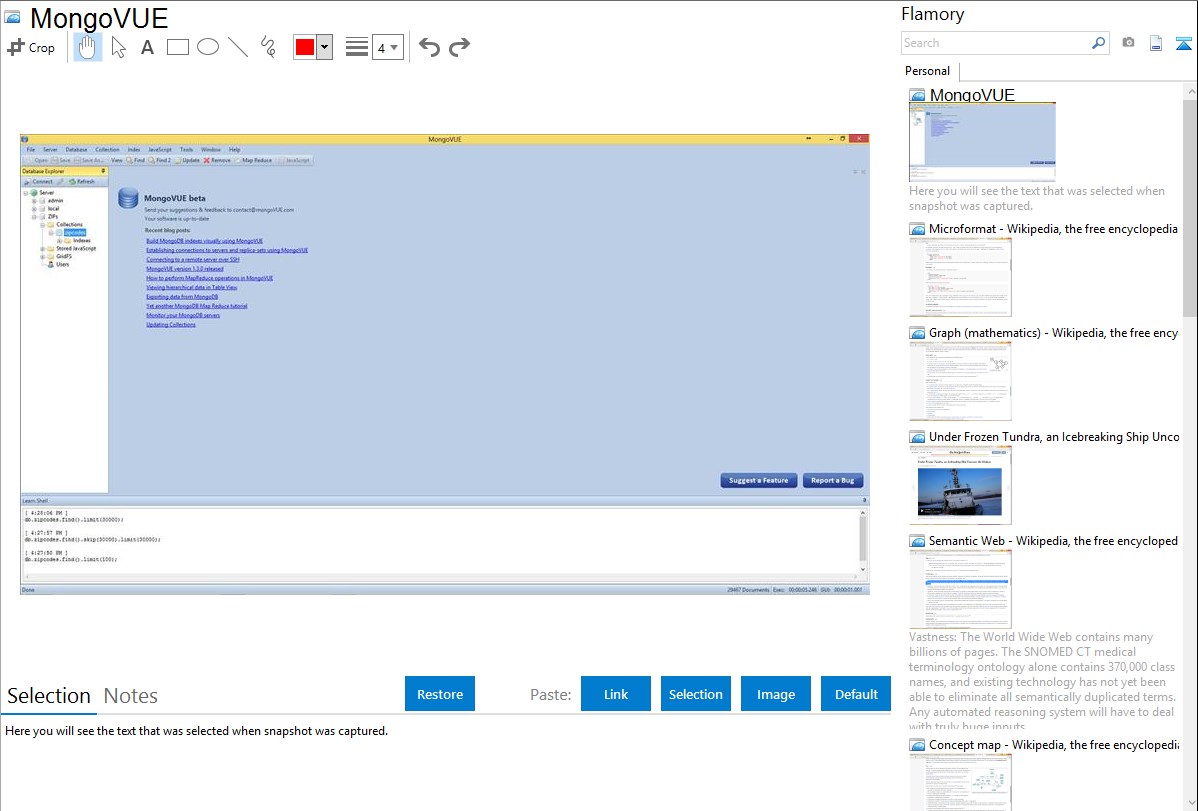Viewport: 1198px width, 811px height.
Task: Open the MongoVUE snapshot thumbnail in sidebar
Action: pyautogui.click(x=983, y=142)
